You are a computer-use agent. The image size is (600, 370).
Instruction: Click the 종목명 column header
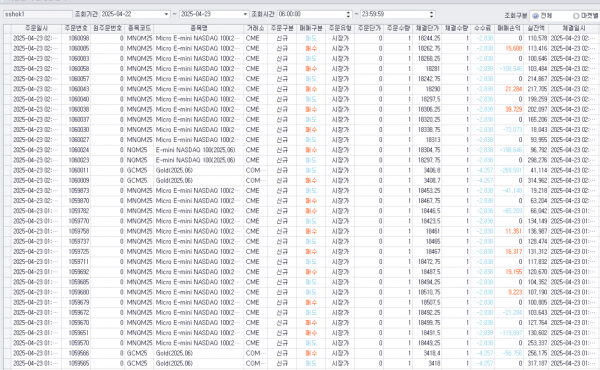click(x=199, y=28)
